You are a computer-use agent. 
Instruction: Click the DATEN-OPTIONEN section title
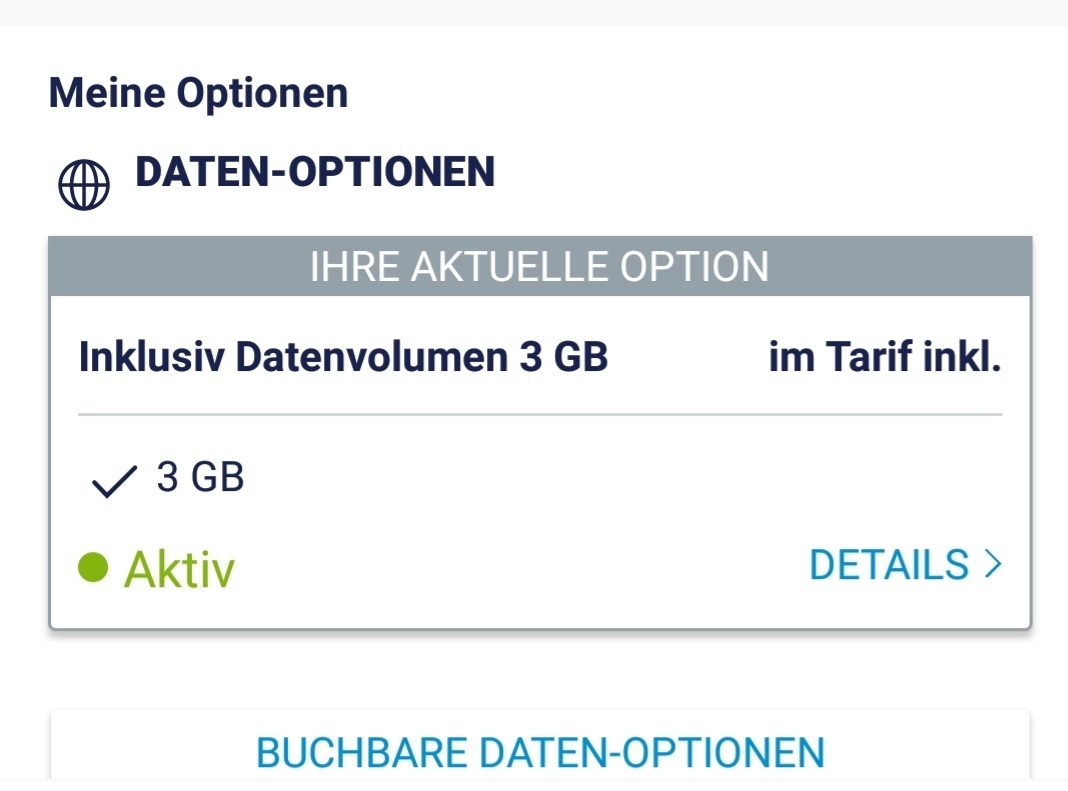tap(315, 172)
